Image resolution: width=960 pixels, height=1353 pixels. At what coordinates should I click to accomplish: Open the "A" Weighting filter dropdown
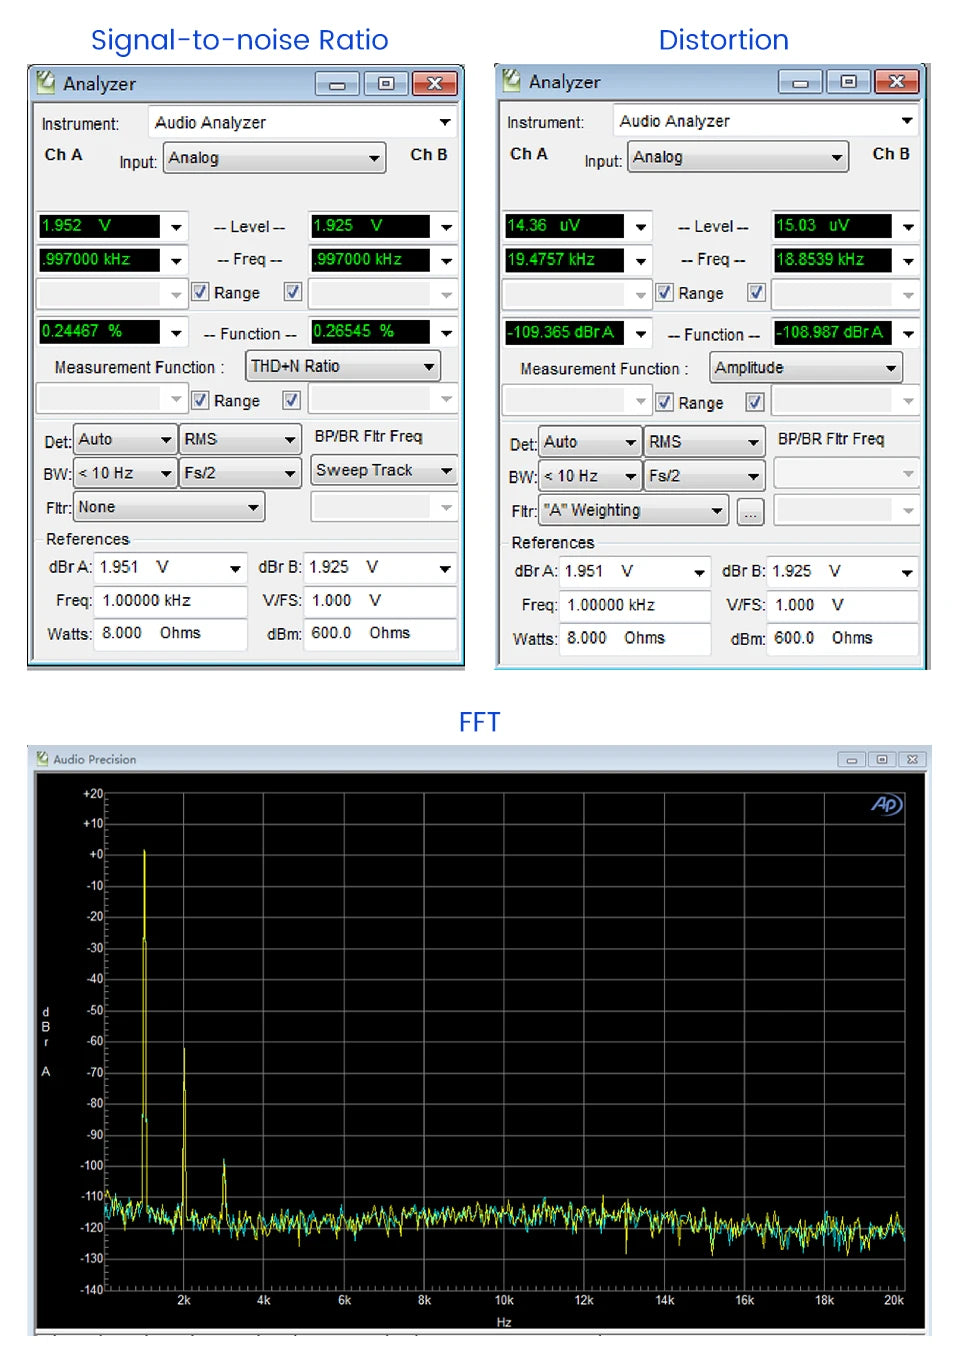633,510
